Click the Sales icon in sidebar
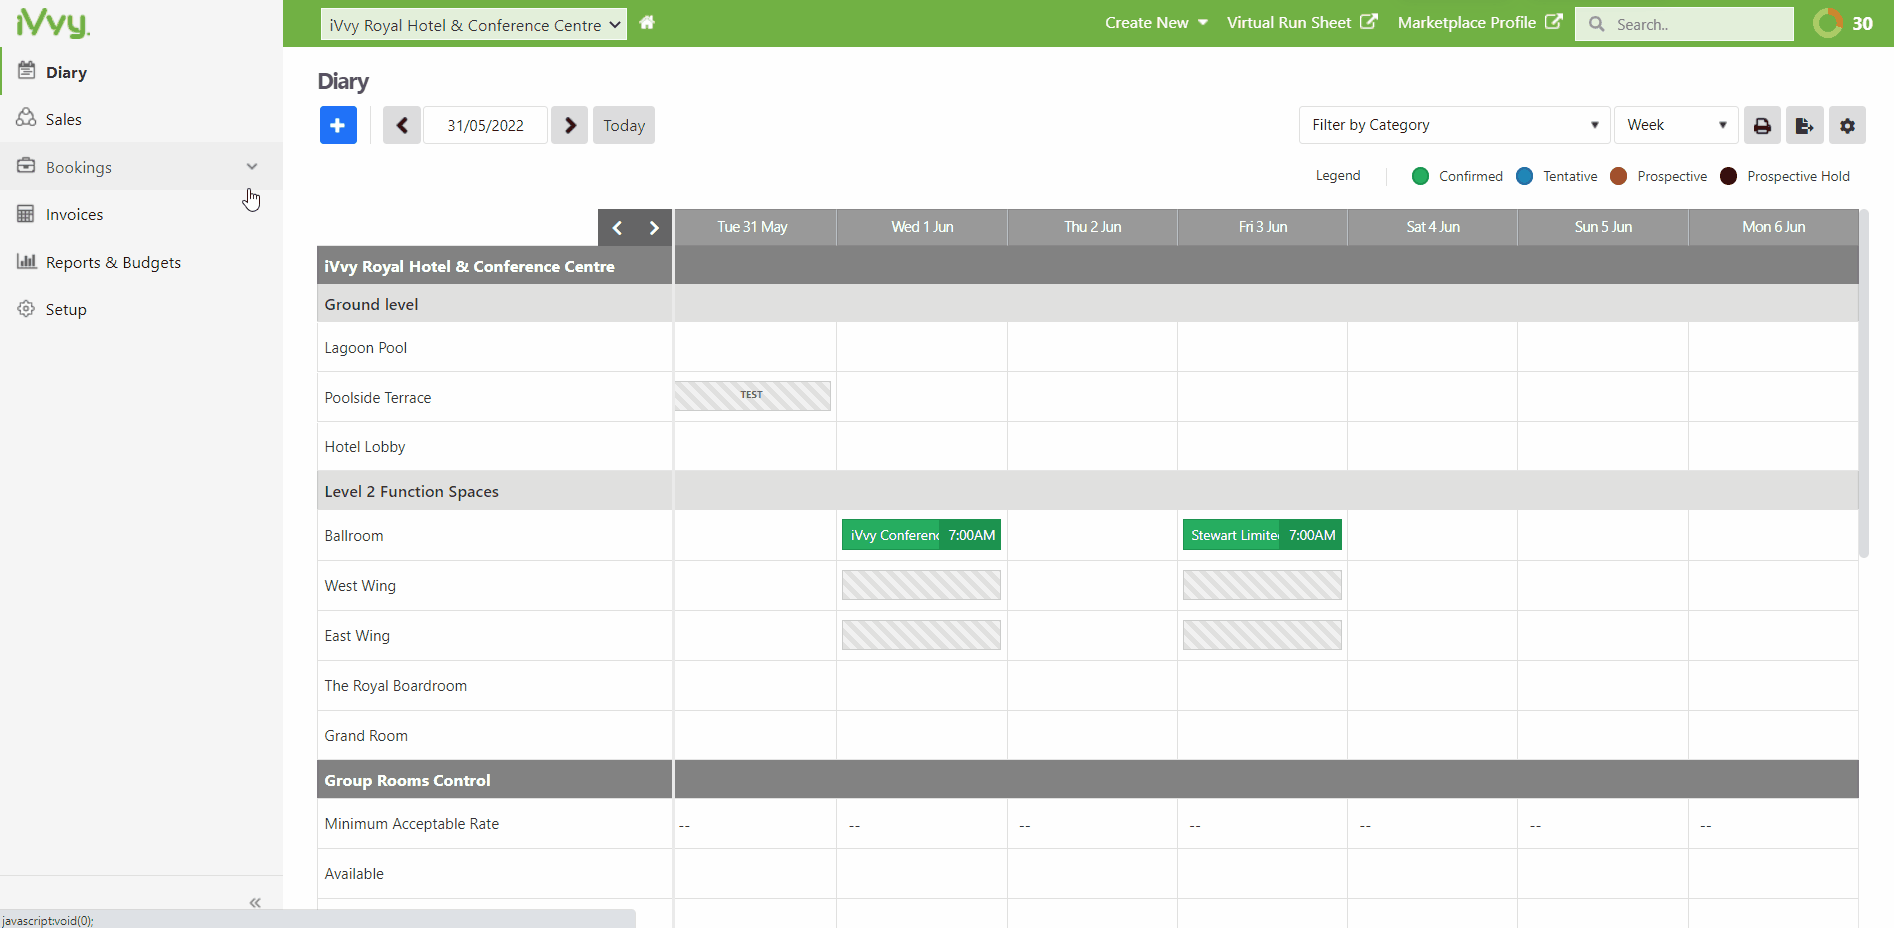The width and height of the screenshot is (1894, 928). [26, 118]
